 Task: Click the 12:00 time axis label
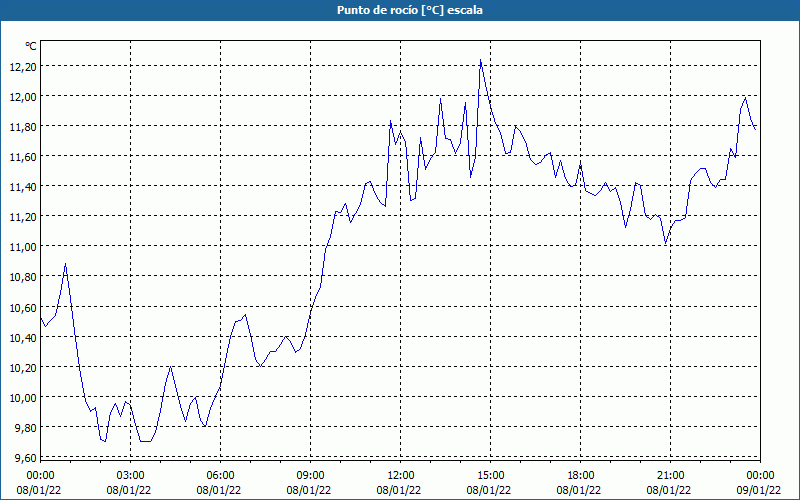tap(401, 476)
